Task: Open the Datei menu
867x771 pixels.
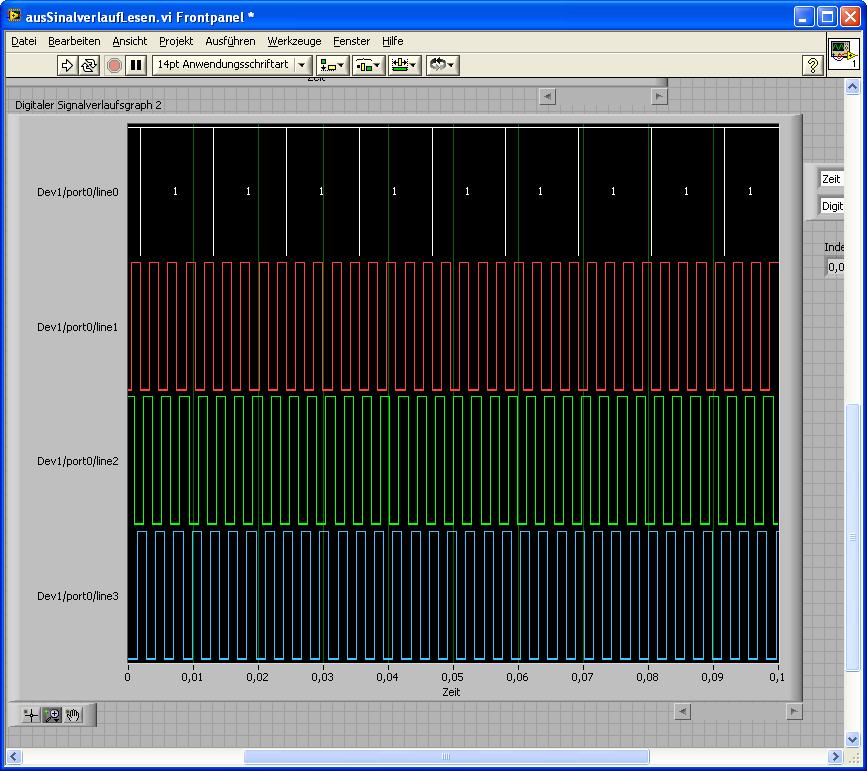Action: click(x=23, y=41)
